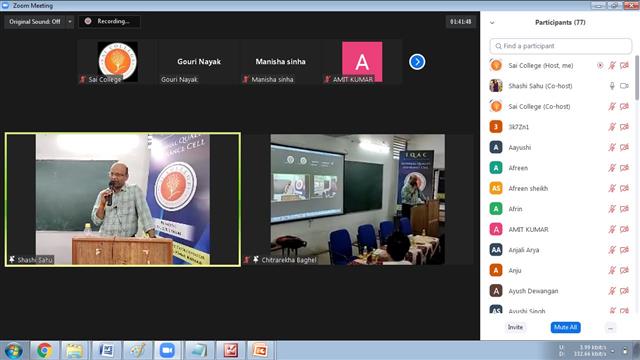Viewport: 640px width, 360px height.
Task: Select Sai College (Host, me) participant name
Action: (x=540, y=65)
